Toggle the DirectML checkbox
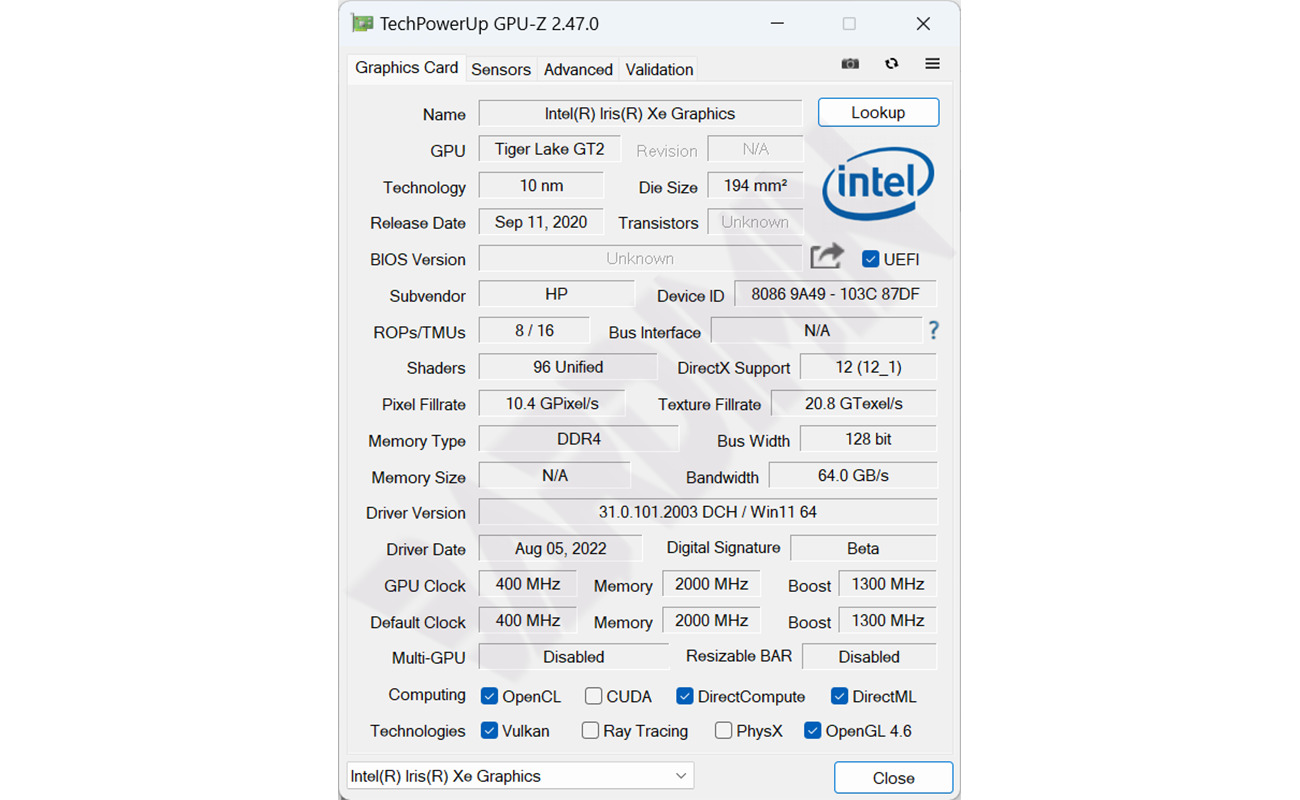Viewport: 1300px width, 800px height. click(840, 696)
